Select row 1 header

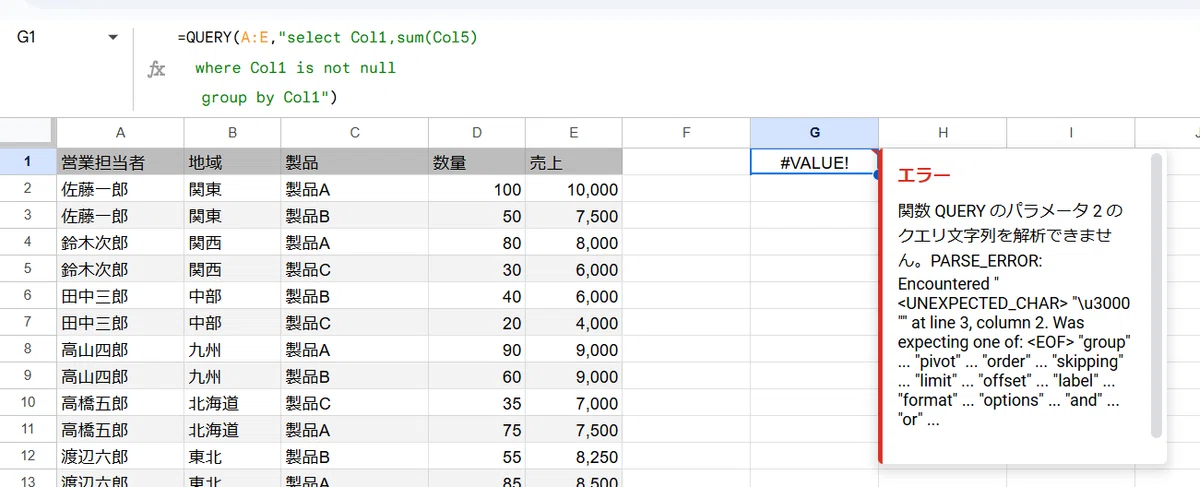(x=28, y=161)
